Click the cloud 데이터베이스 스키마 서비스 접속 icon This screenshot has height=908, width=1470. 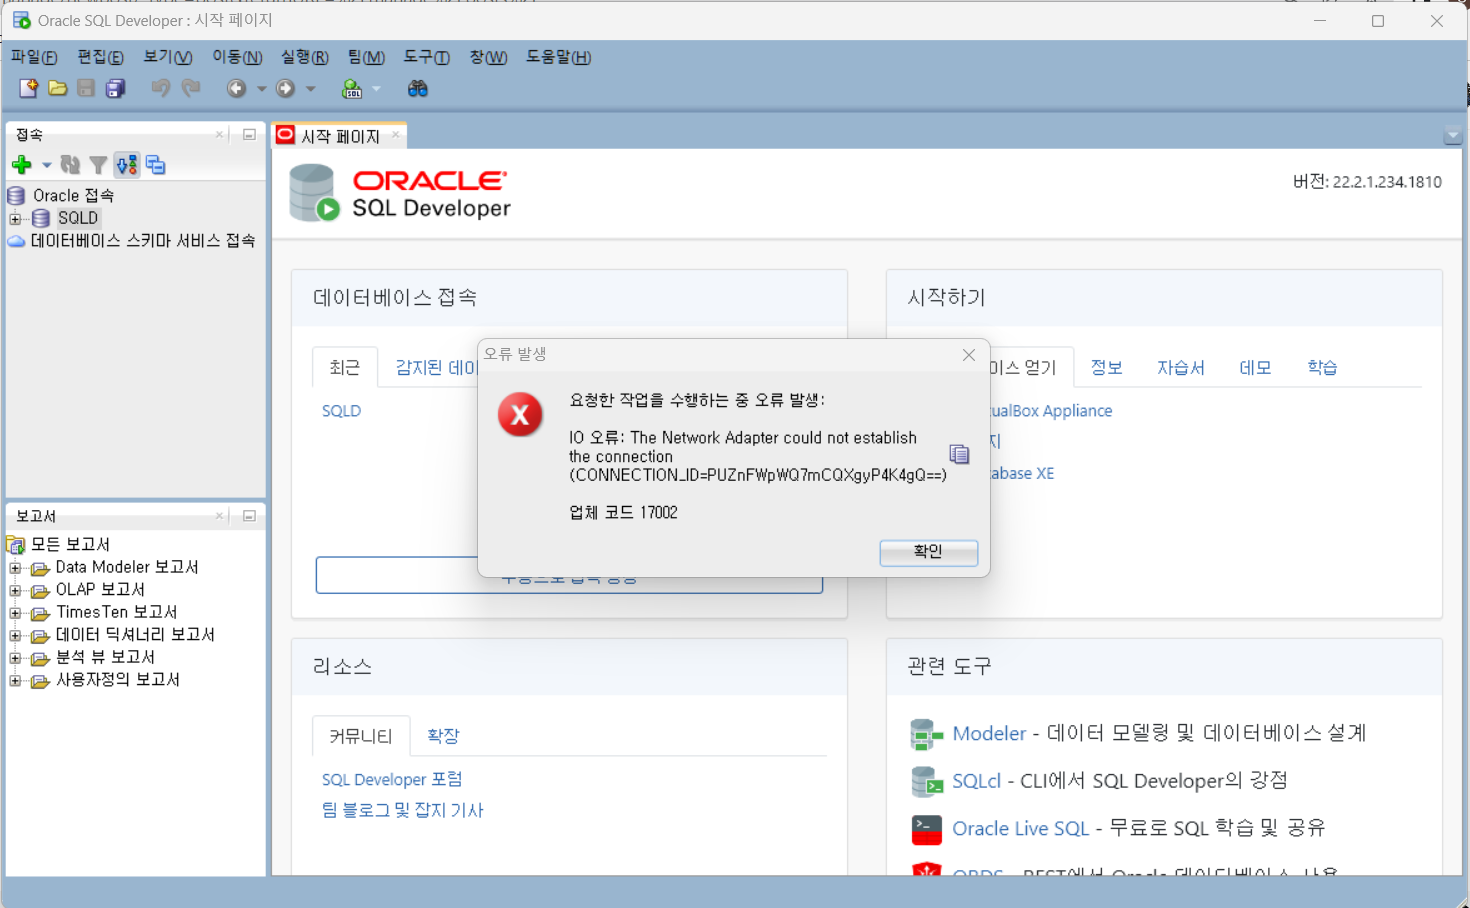[x=16, y=241]
